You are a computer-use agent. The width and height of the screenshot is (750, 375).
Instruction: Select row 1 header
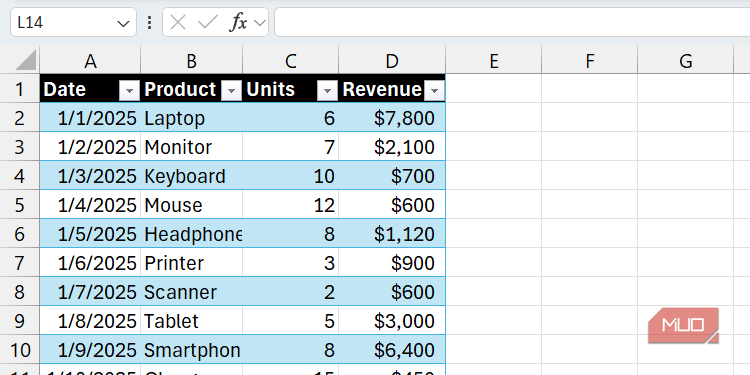[19, 89]
